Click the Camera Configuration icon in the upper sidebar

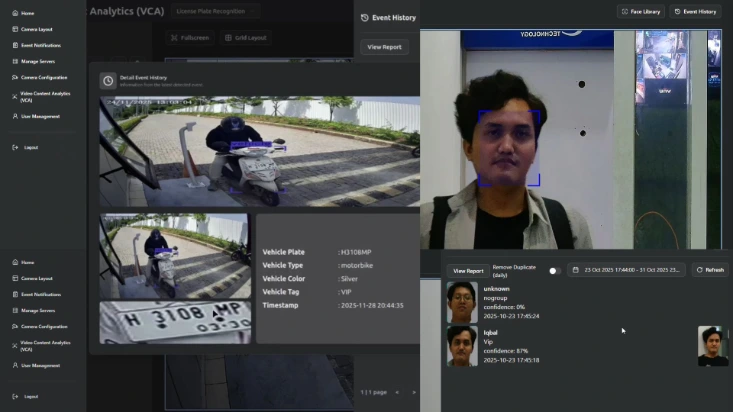click(14, 77)
